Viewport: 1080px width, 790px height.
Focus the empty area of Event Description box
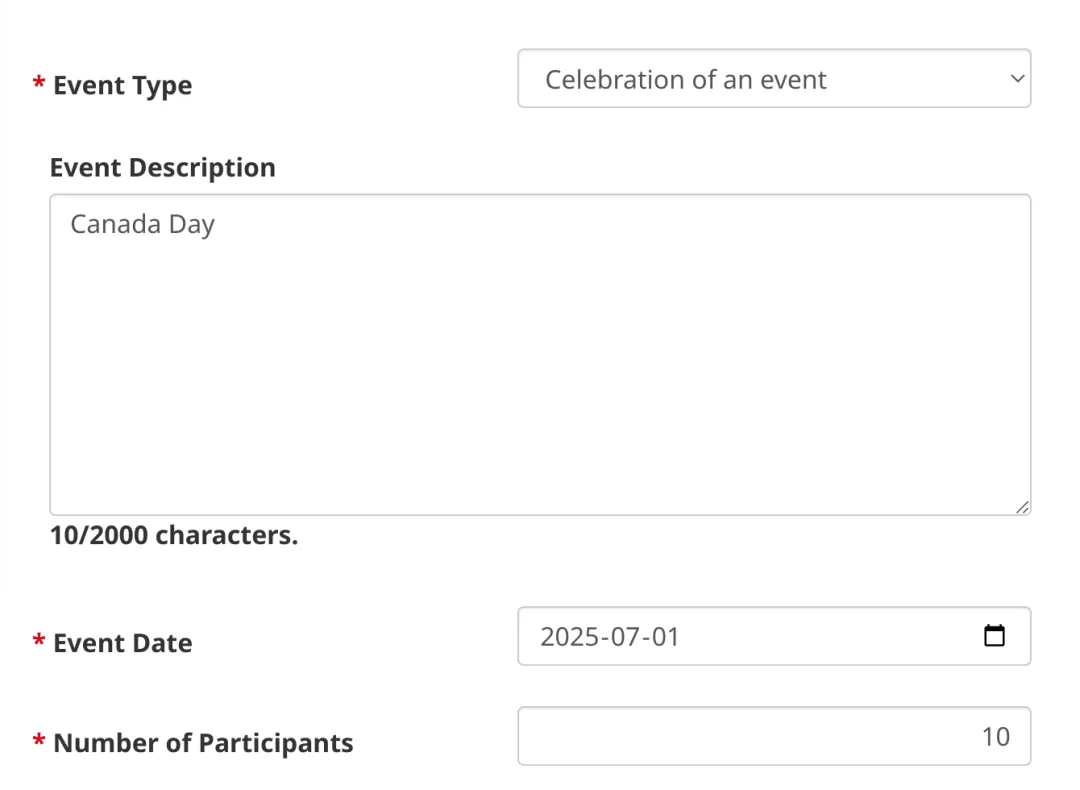(x=540, y=380)
